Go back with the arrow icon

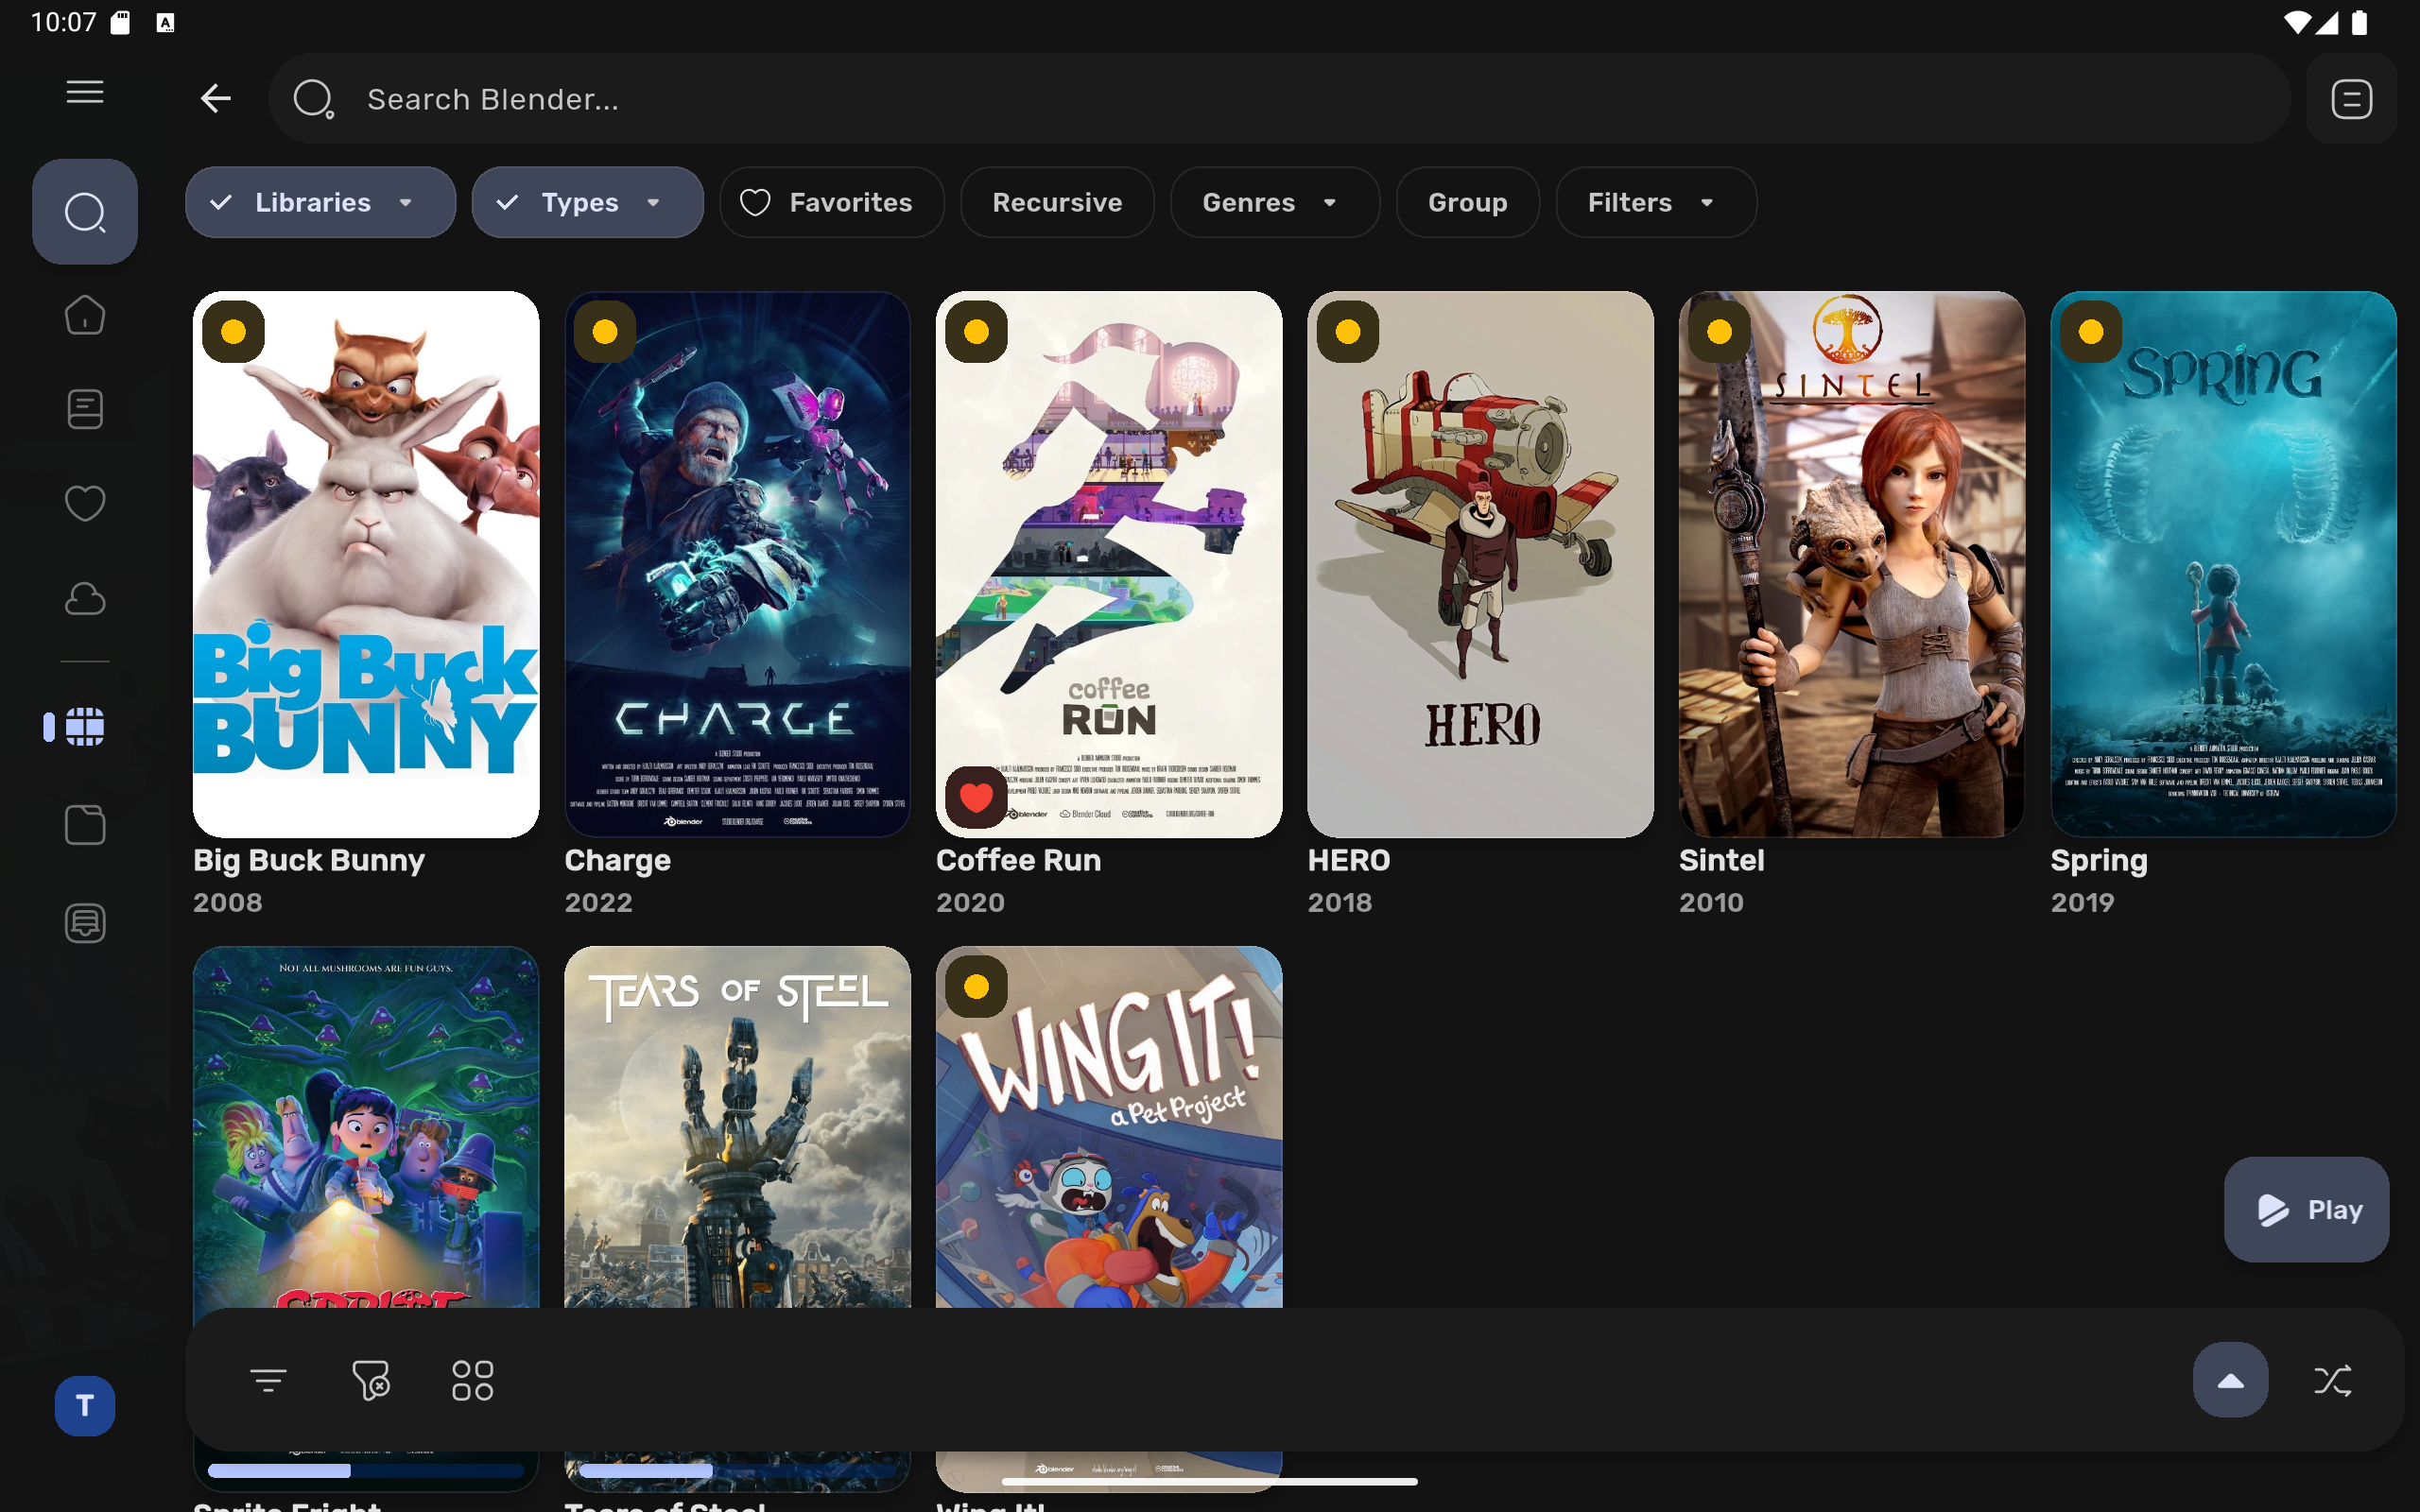(x=216, y=98)
